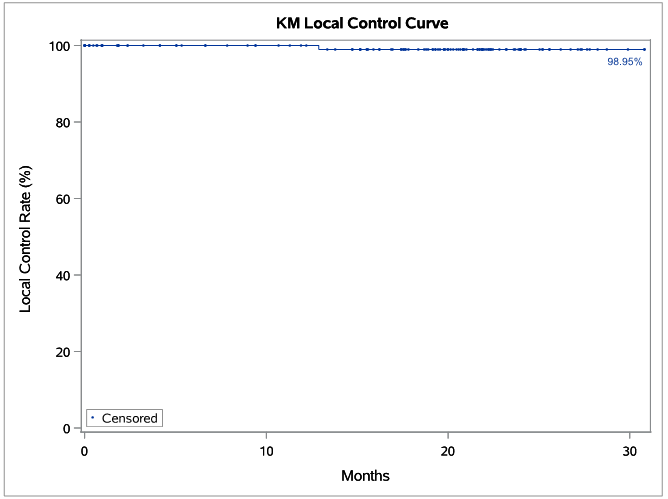
Task: Click the 'Censored' legend text
Action: coord(130,418)
